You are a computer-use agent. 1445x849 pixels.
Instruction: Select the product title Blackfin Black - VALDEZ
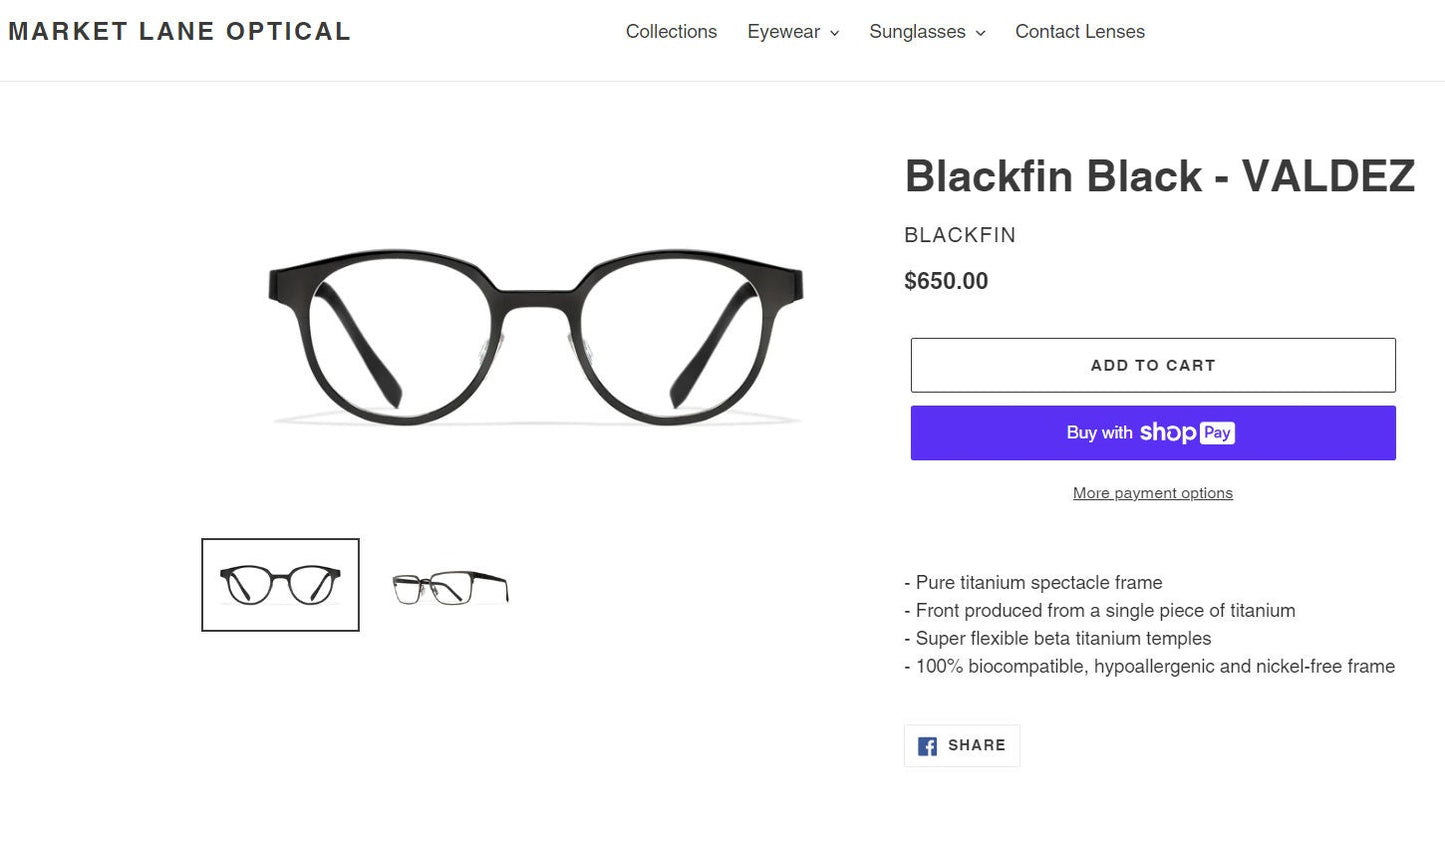coord(1159,176)
